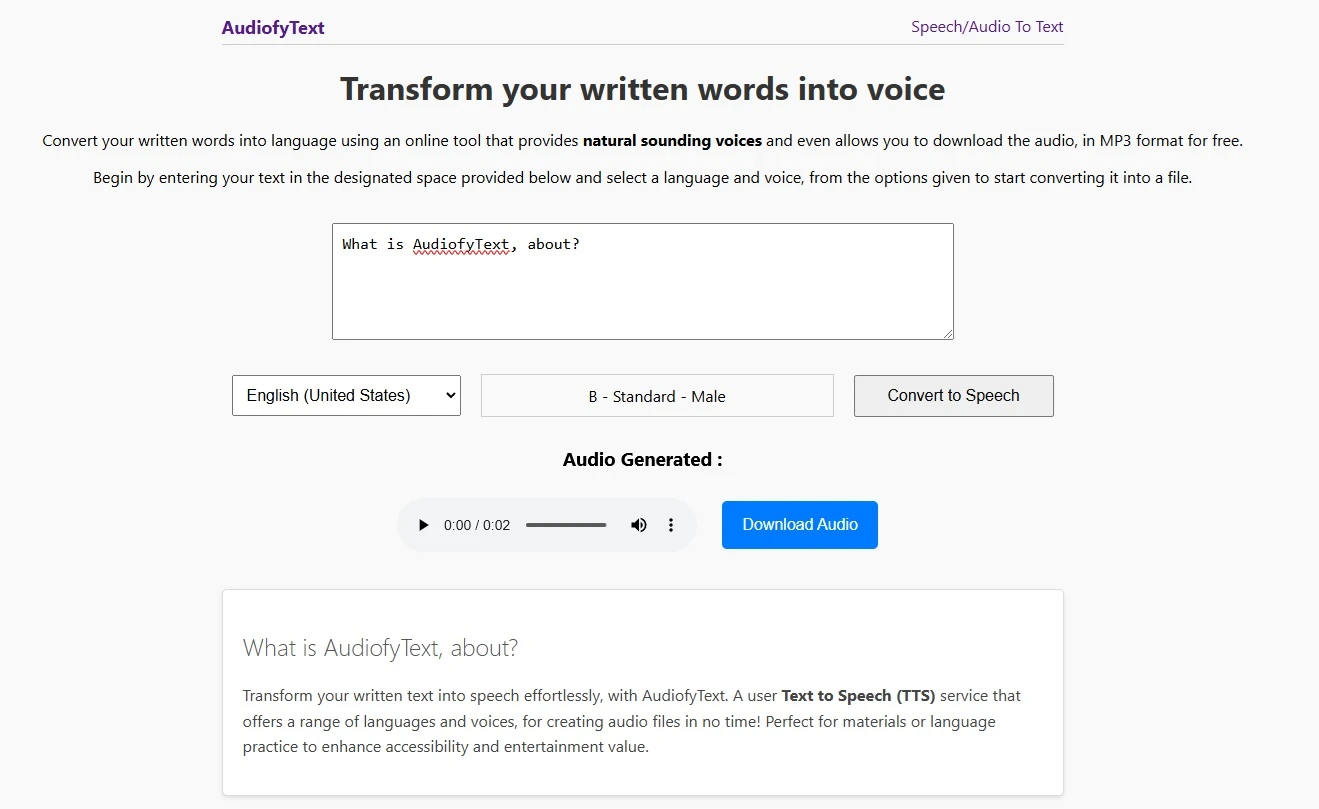The width and height of the screenshot is (1319, 809).
Task: Click the red-underlined word AudiofyText in the textarea
Action: pyautogui.click(x=461, y=244)
